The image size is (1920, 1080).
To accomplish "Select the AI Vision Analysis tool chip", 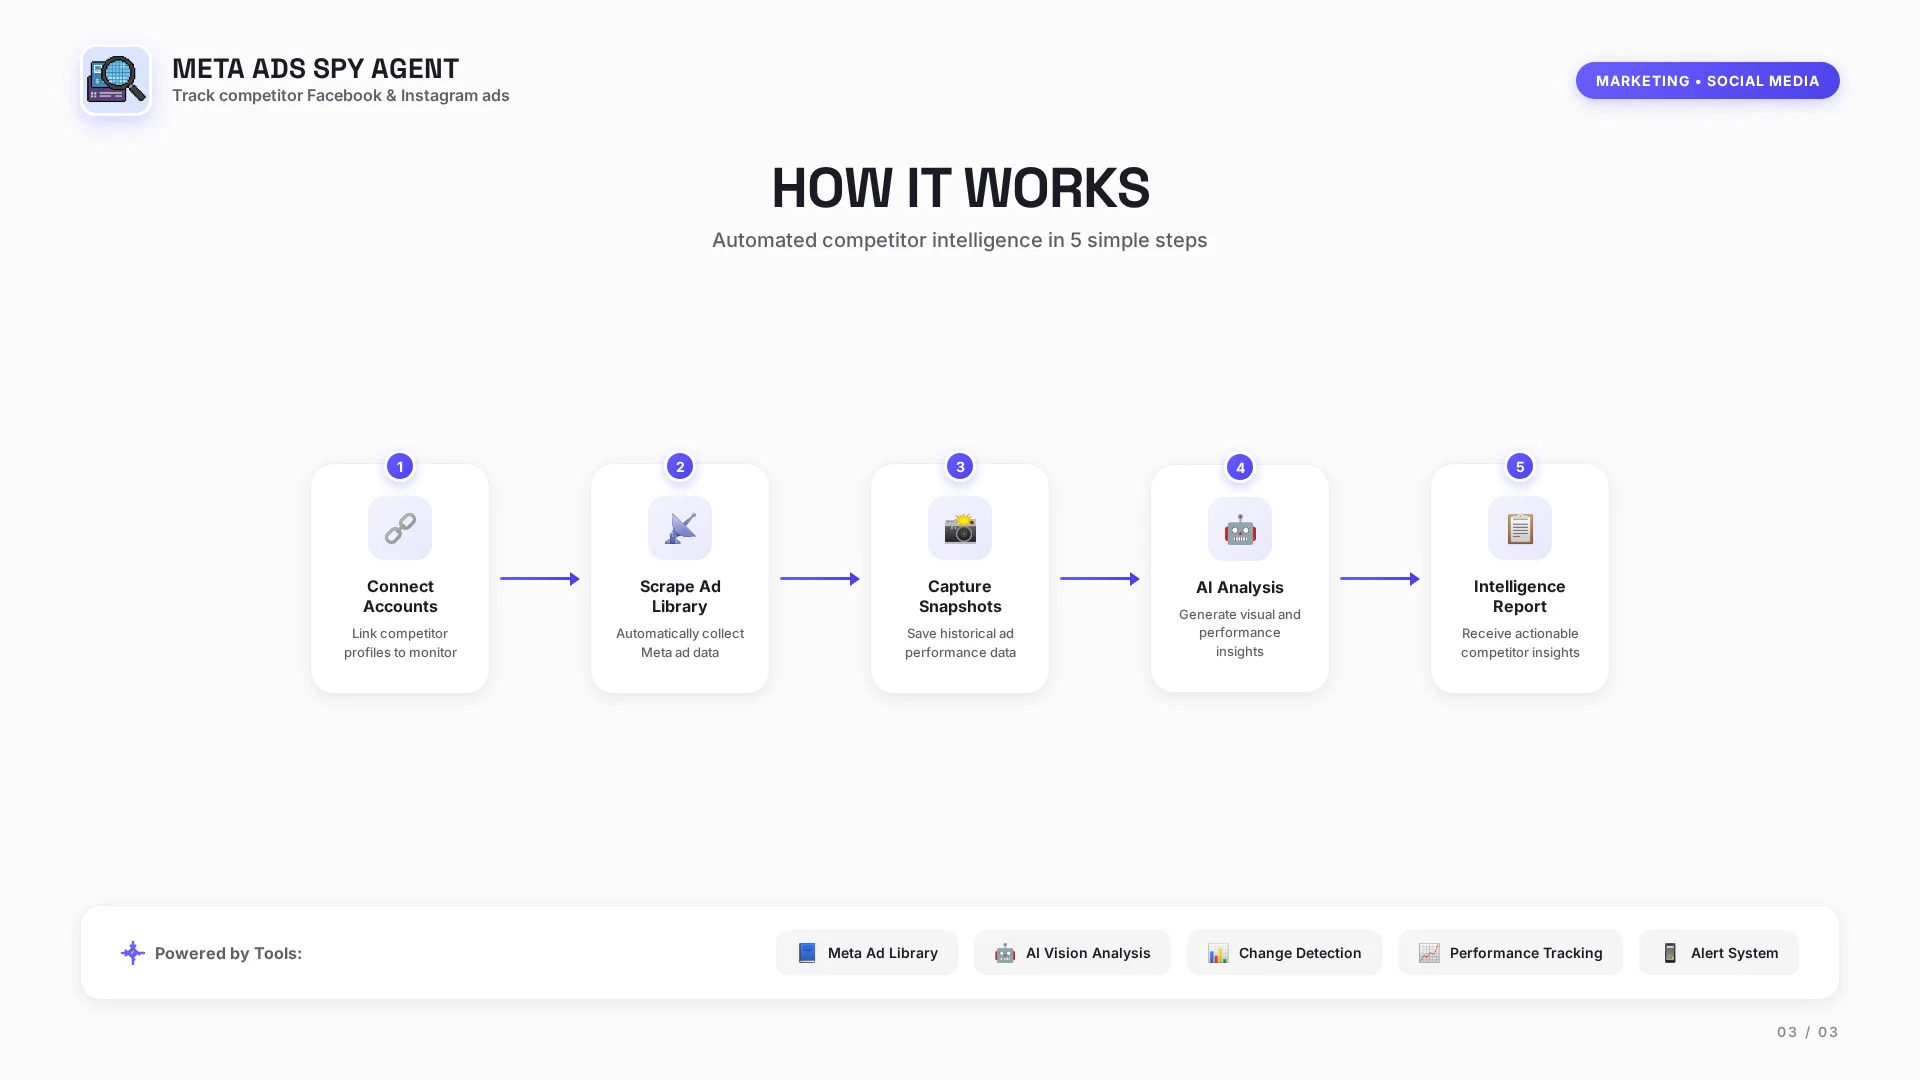I will (x=1072, y=953).
